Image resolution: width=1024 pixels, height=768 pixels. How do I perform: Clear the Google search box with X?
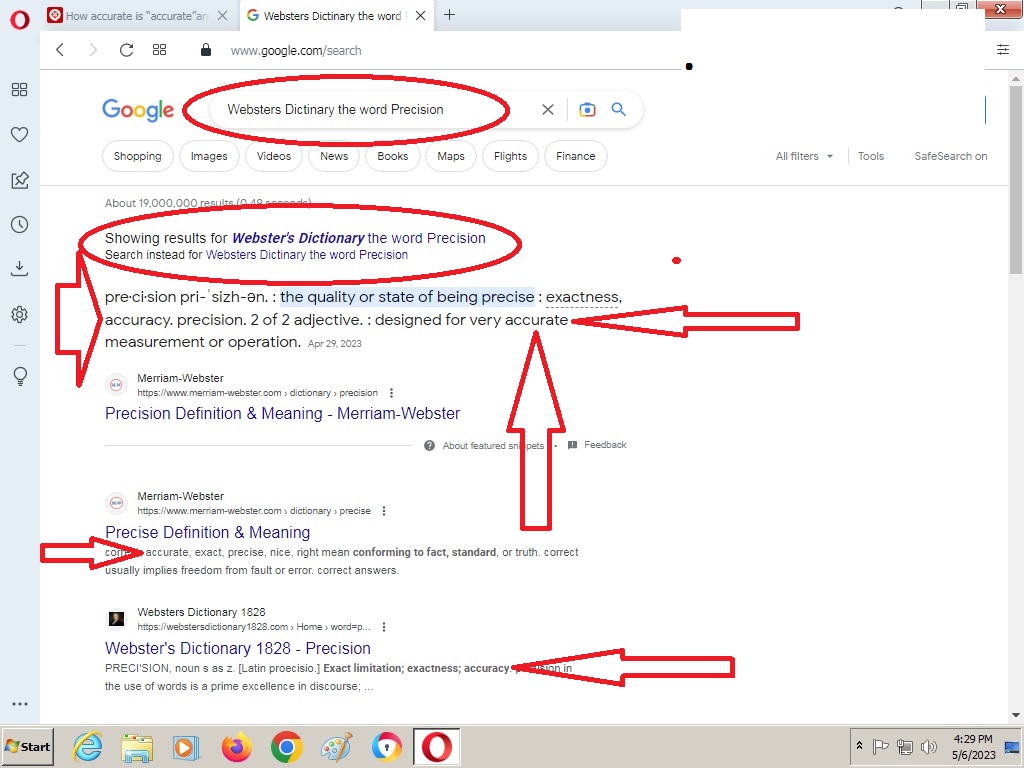point(548,110)
